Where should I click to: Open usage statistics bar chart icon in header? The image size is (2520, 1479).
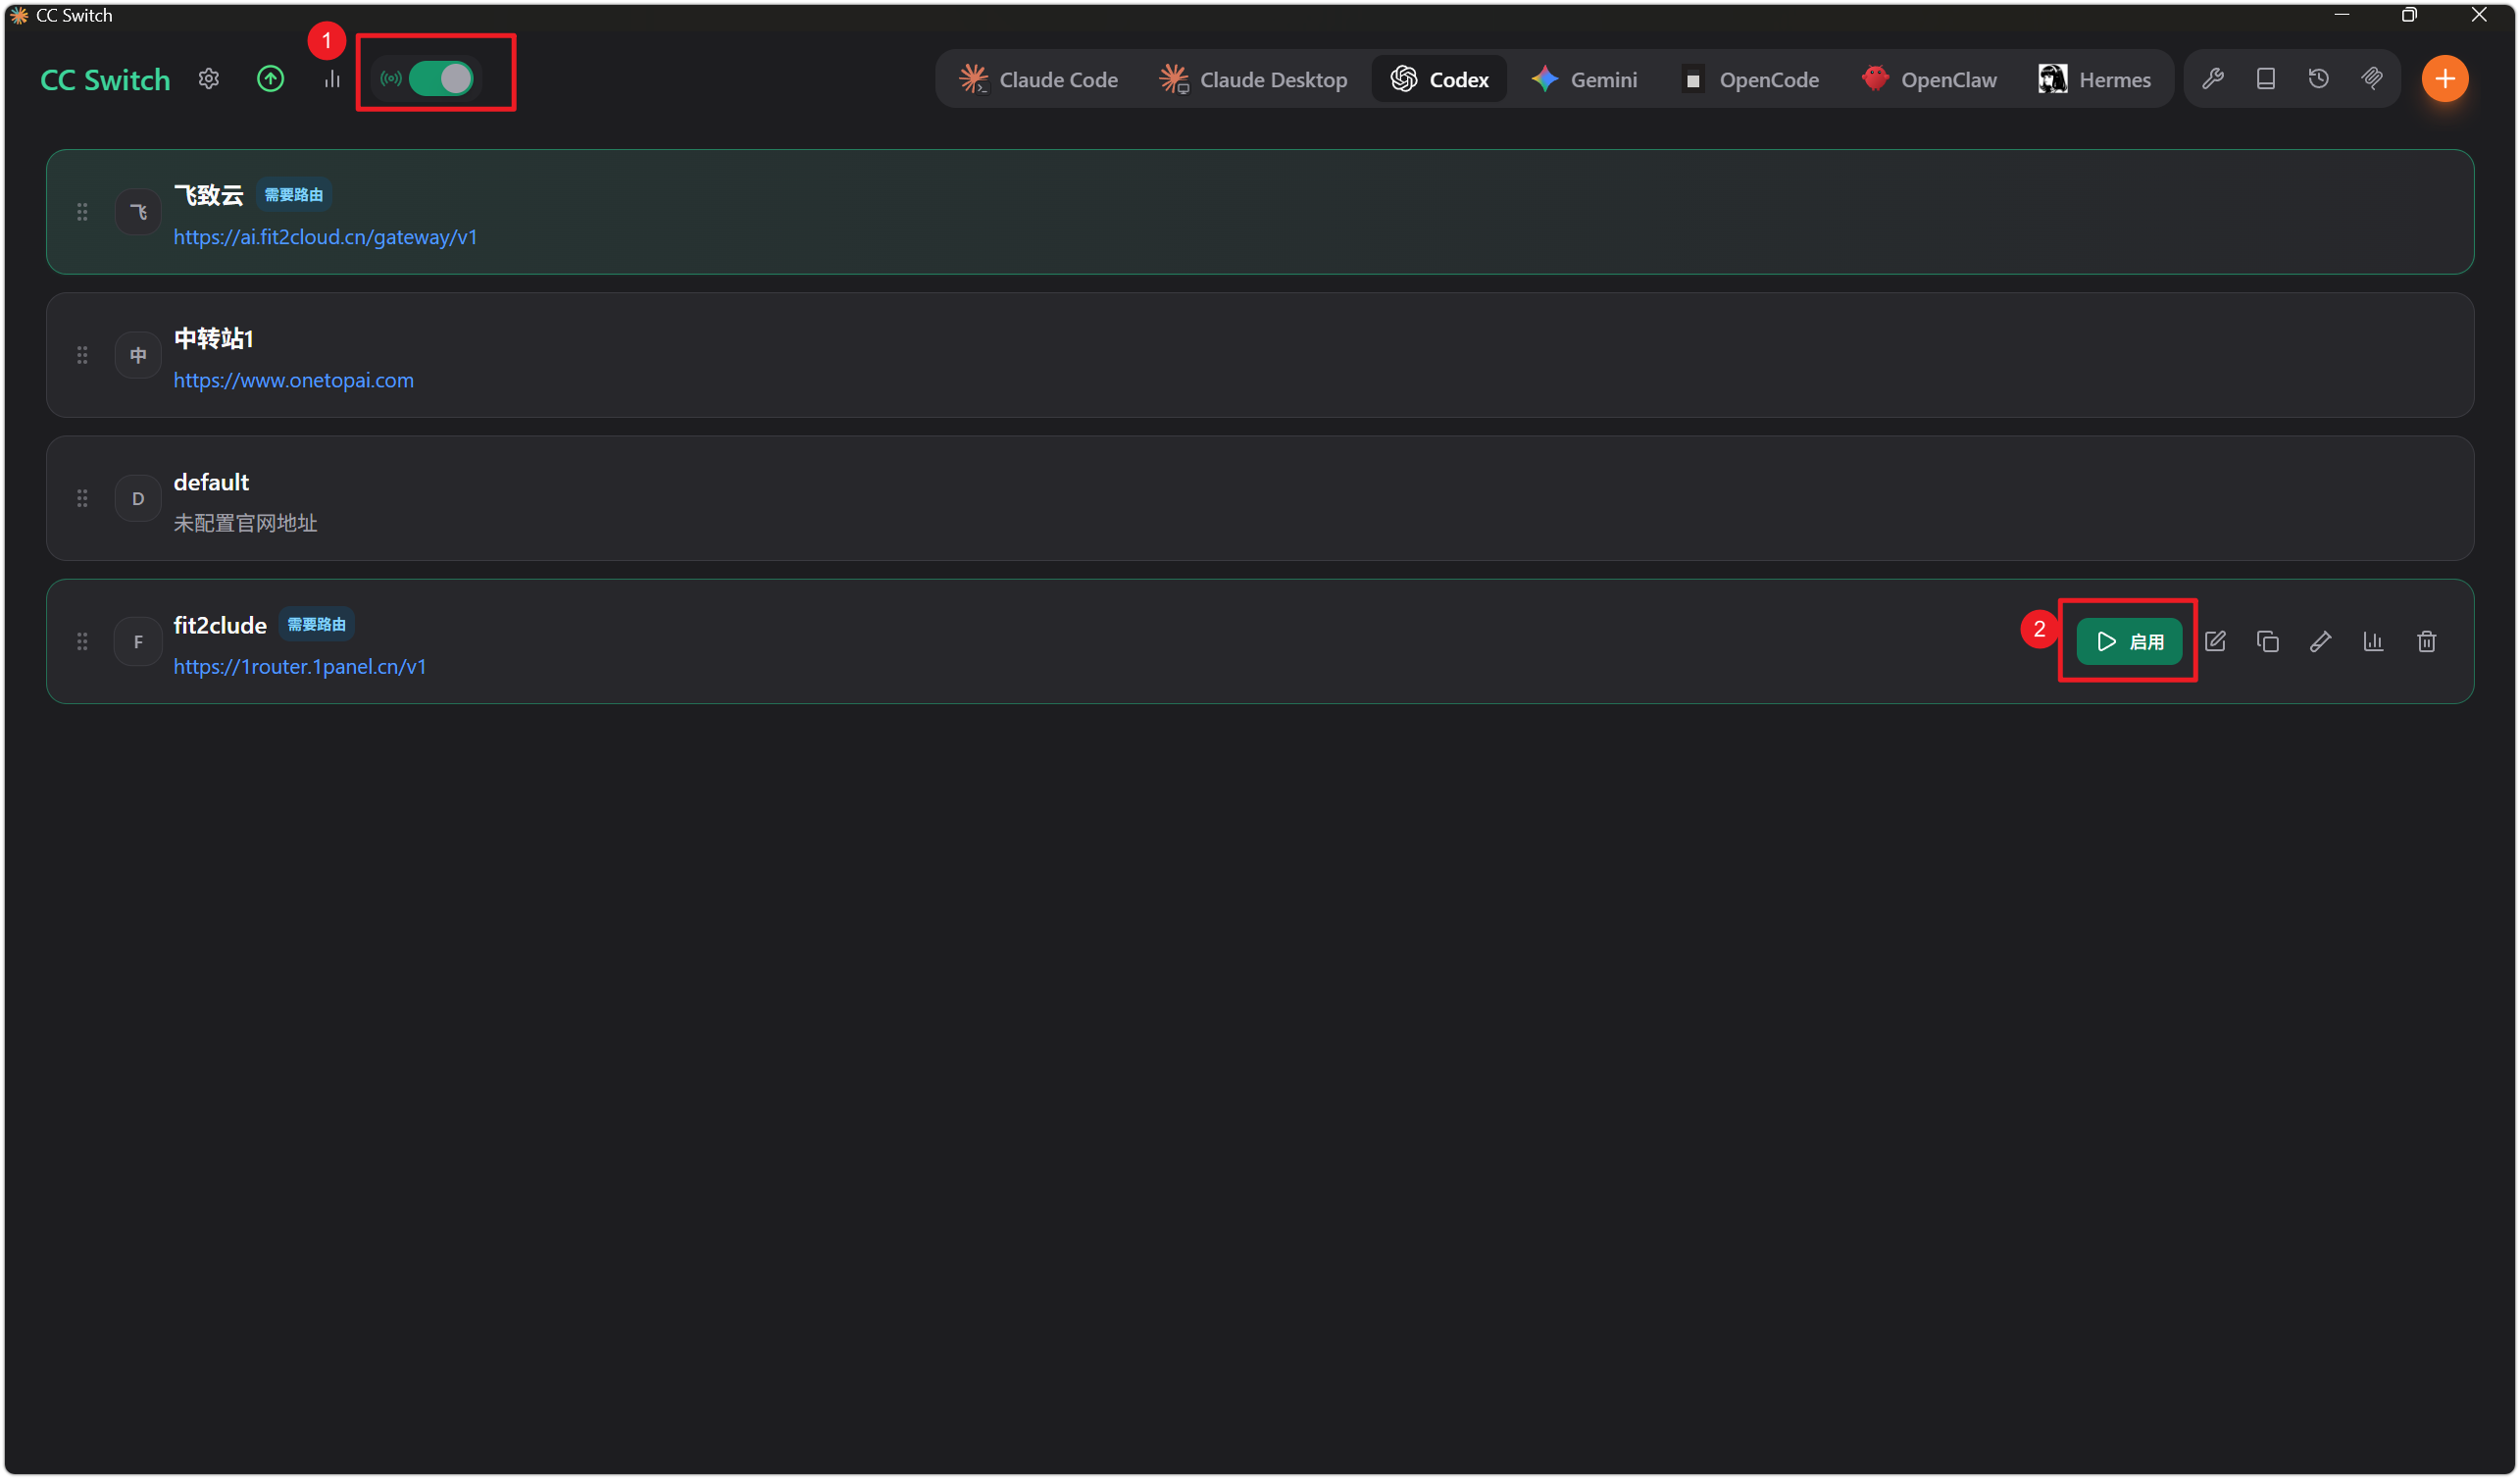point(332,79)
